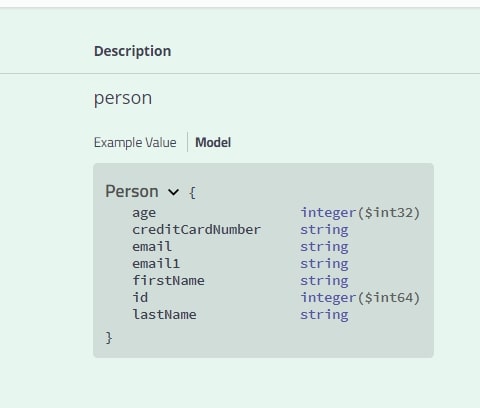The image size is (480, 408).
Task: Click the id property name
Action: [140, 298]
